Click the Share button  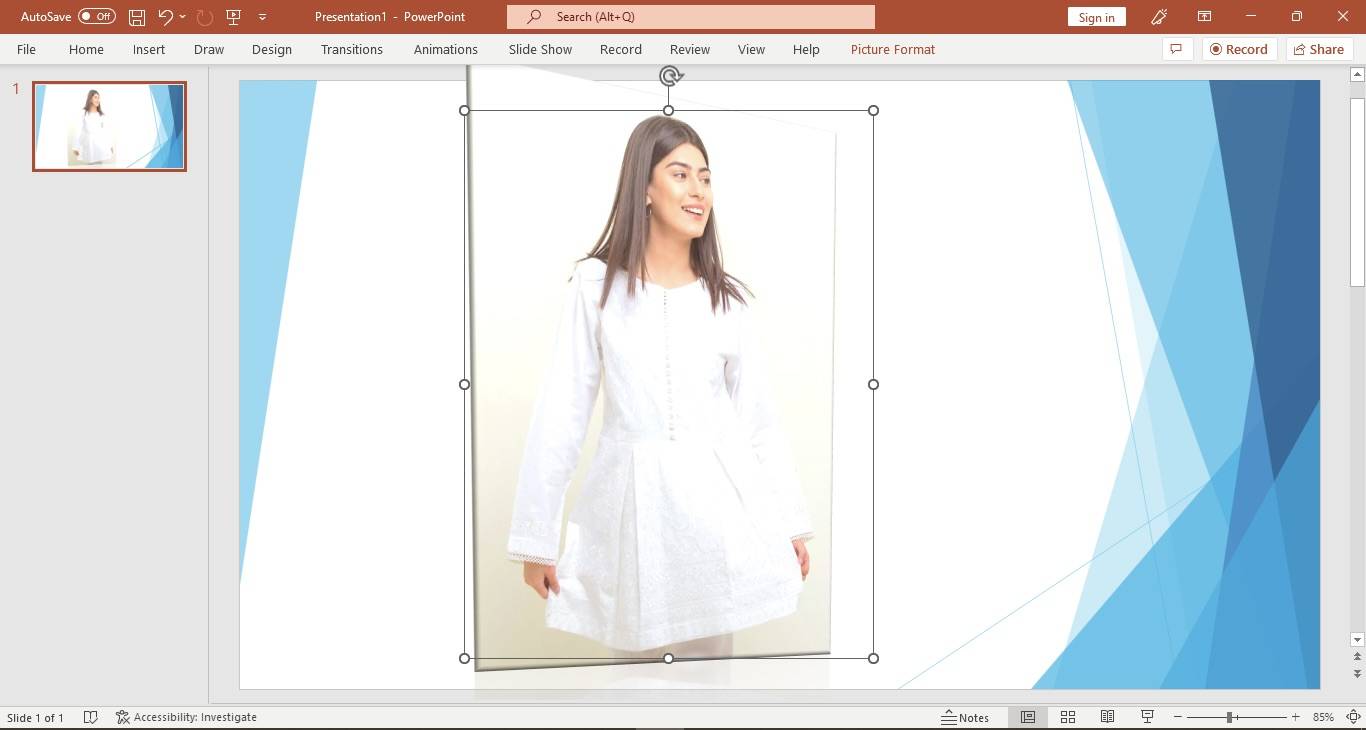tap(1319, 49)
